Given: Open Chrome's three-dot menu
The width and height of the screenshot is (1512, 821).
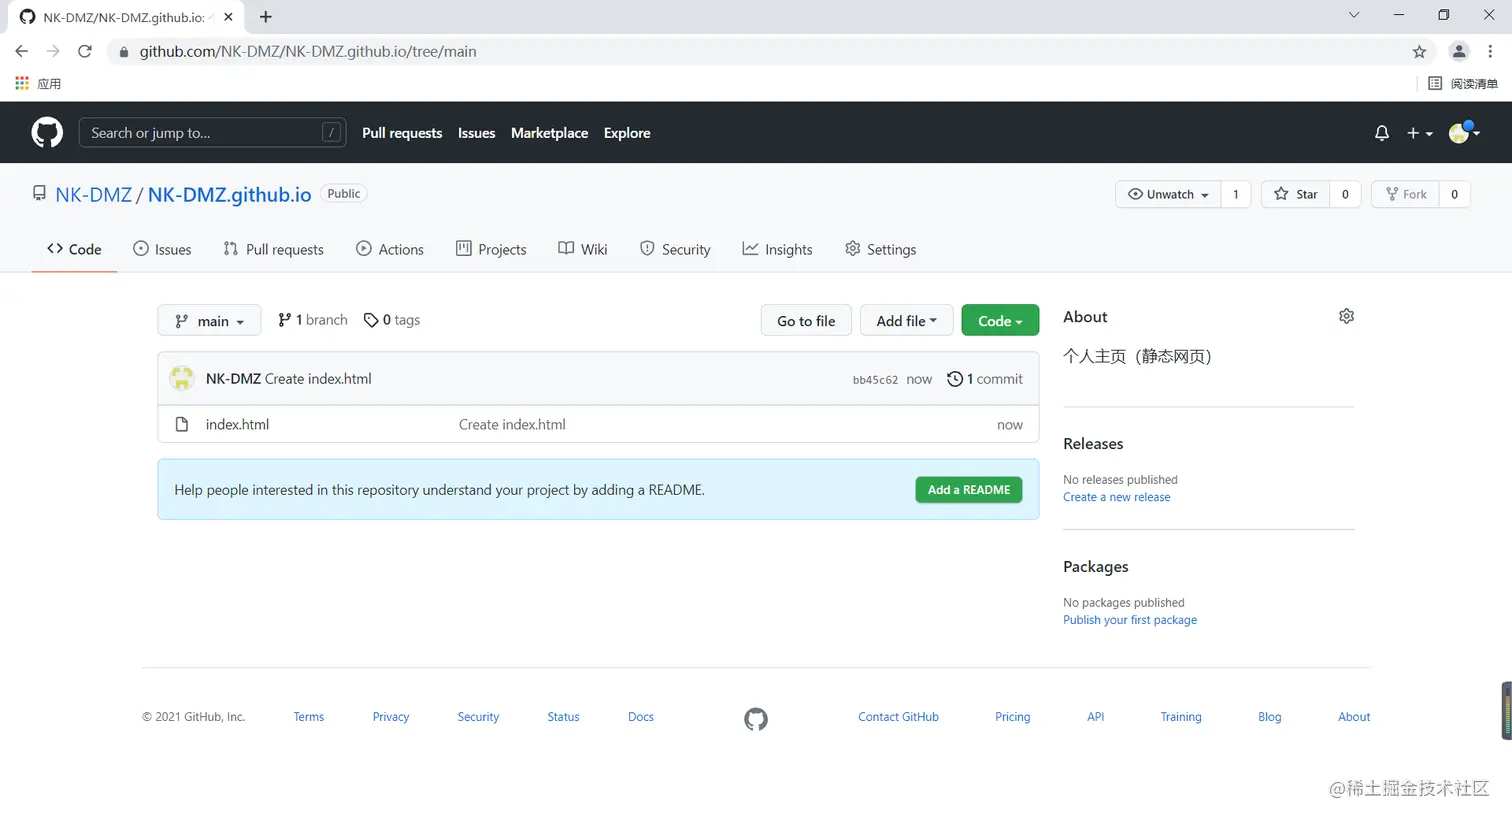Looking at the screenshot, I should pyautogui.click(x=1490, y=52).
